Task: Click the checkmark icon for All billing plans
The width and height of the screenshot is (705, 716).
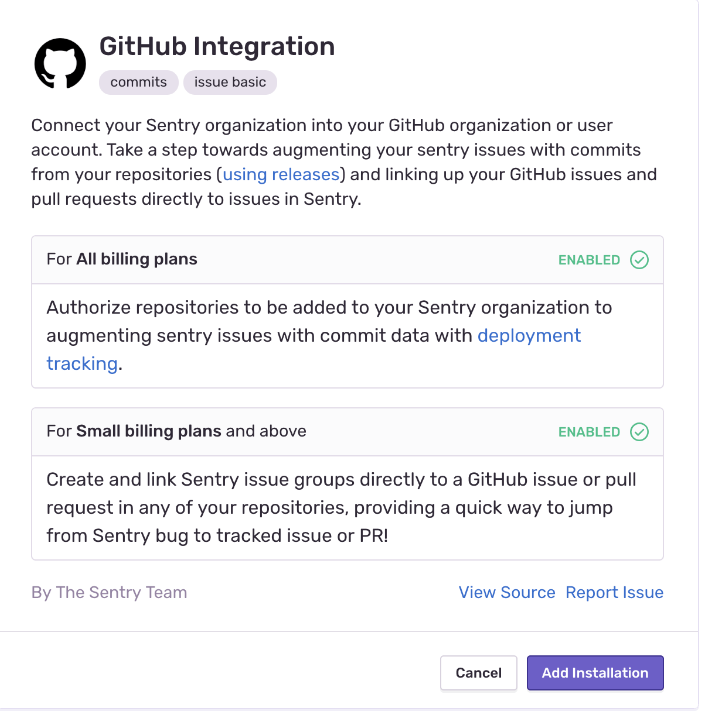Action: 639,260
